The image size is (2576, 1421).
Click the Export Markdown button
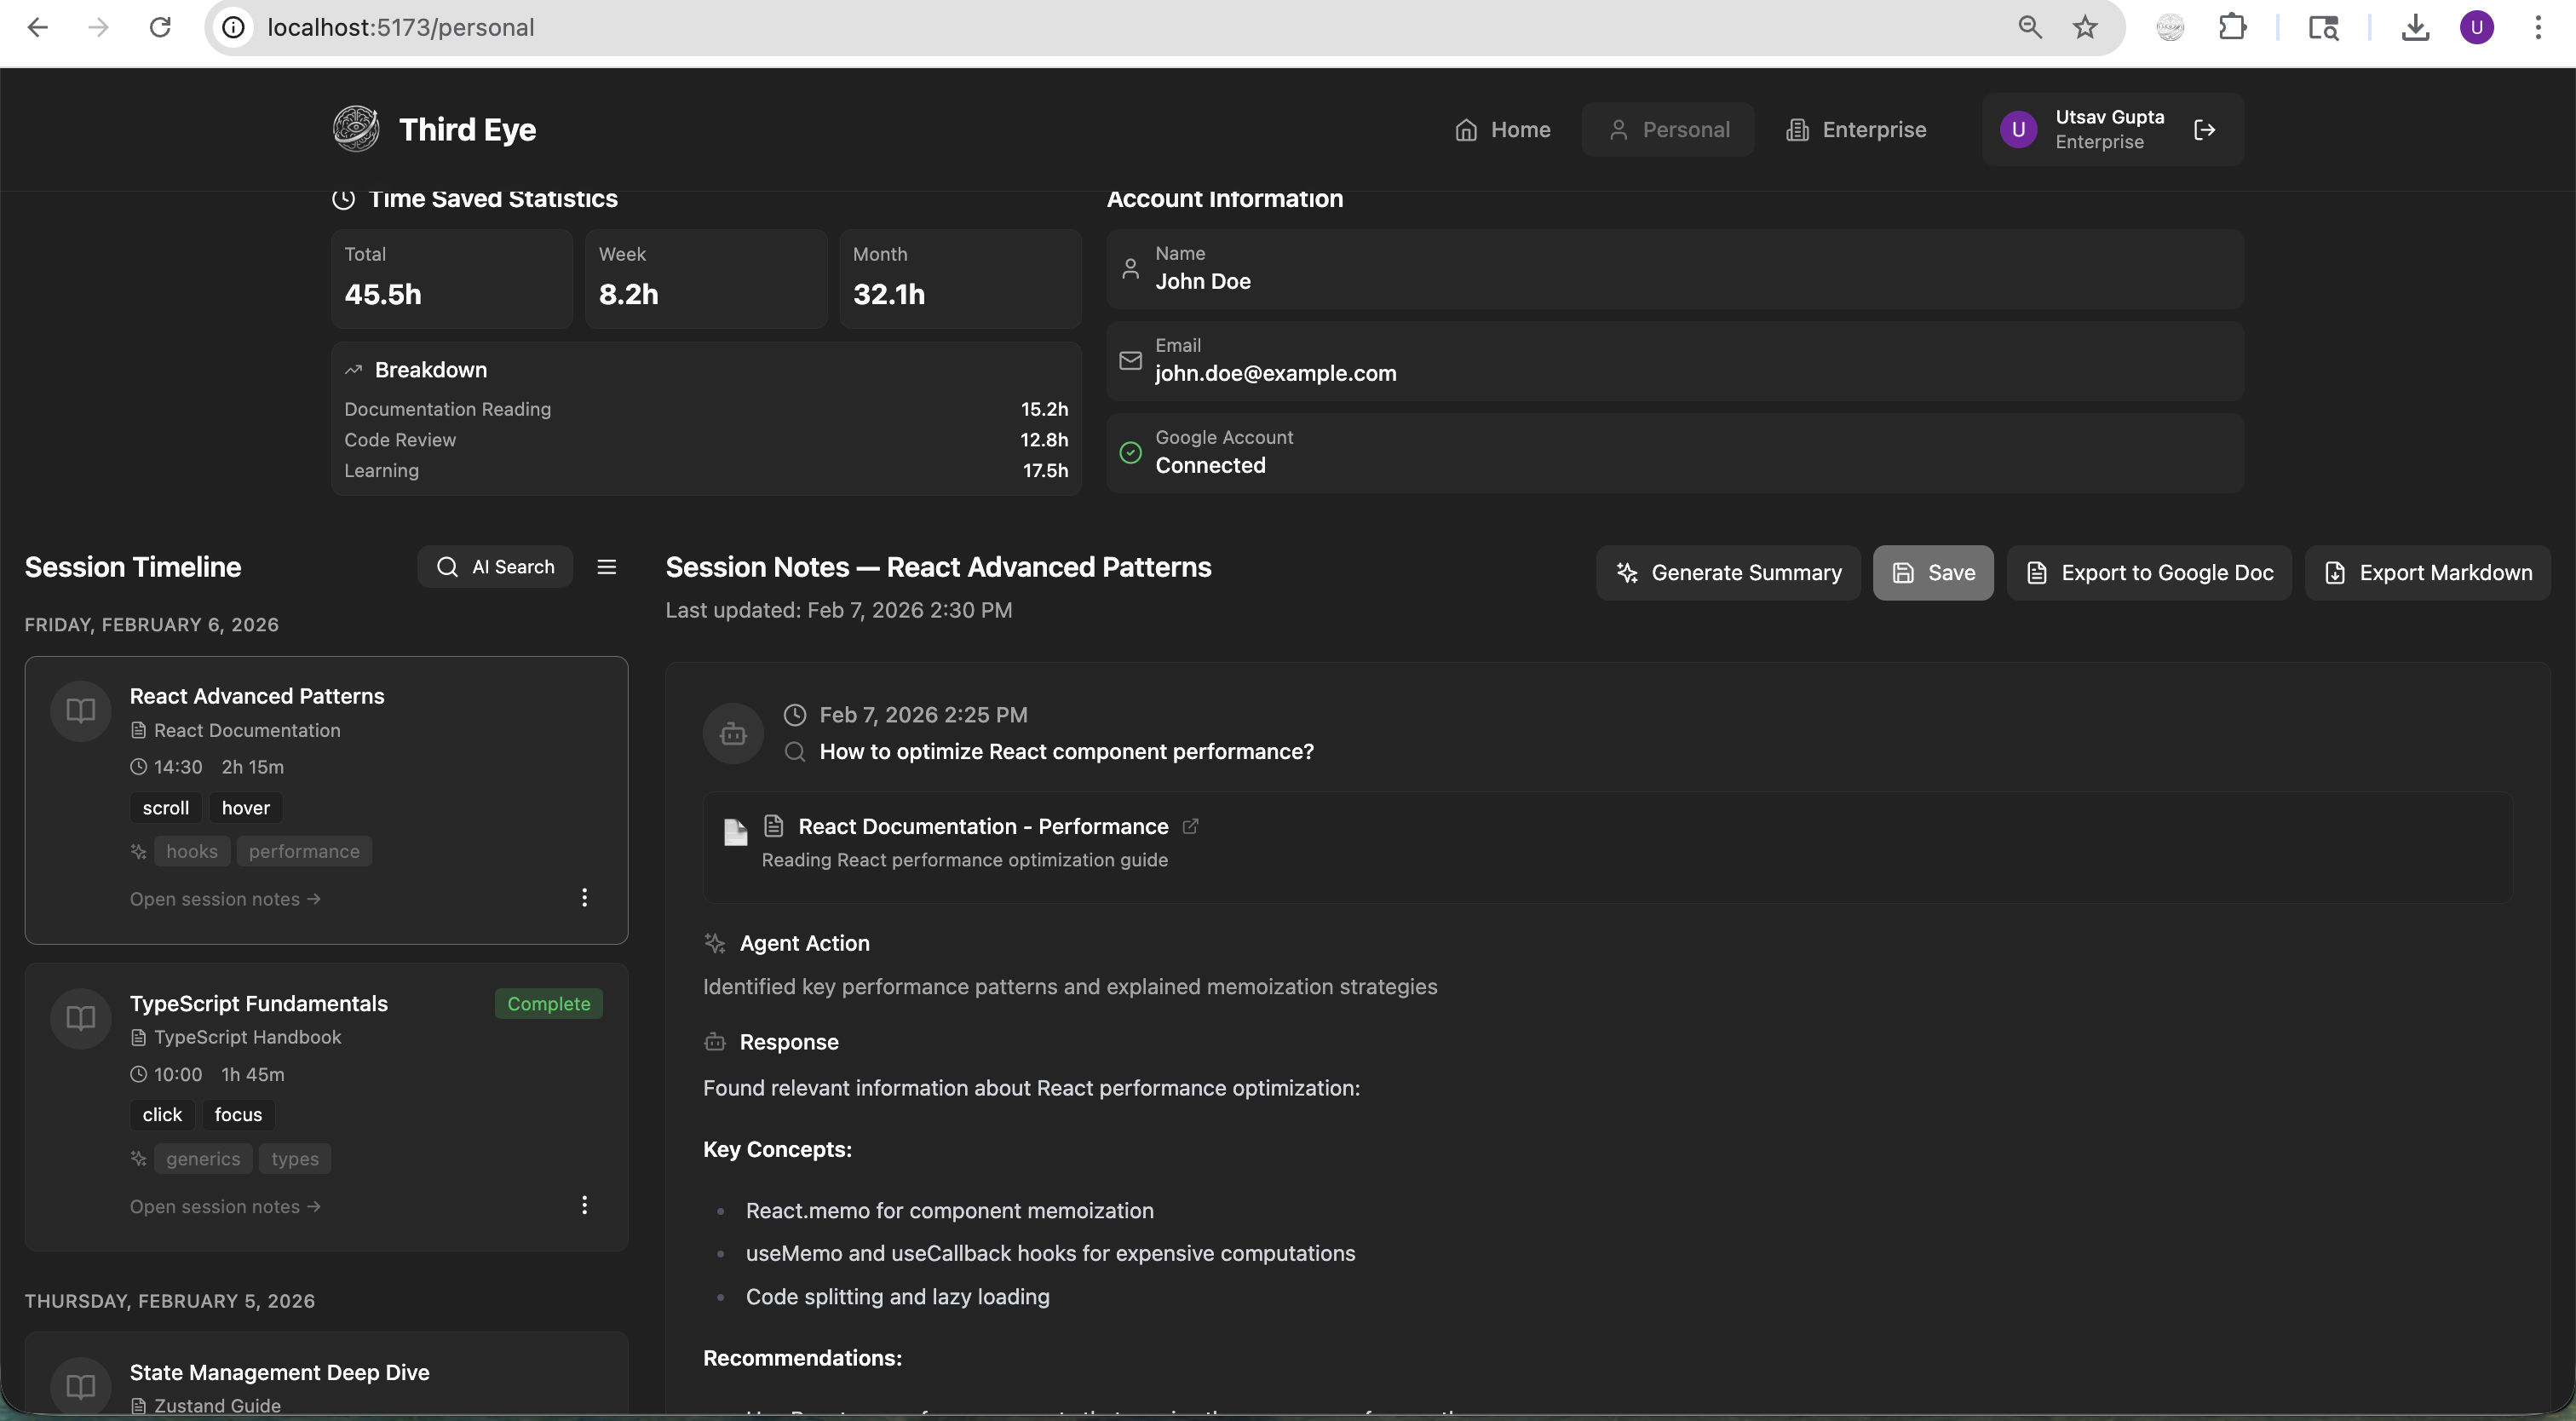click(2428, 573)
